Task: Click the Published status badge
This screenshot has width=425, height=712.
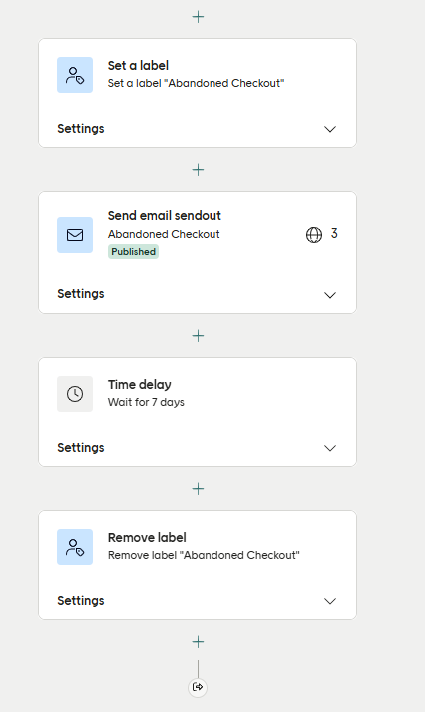Action: coord(133,252)
